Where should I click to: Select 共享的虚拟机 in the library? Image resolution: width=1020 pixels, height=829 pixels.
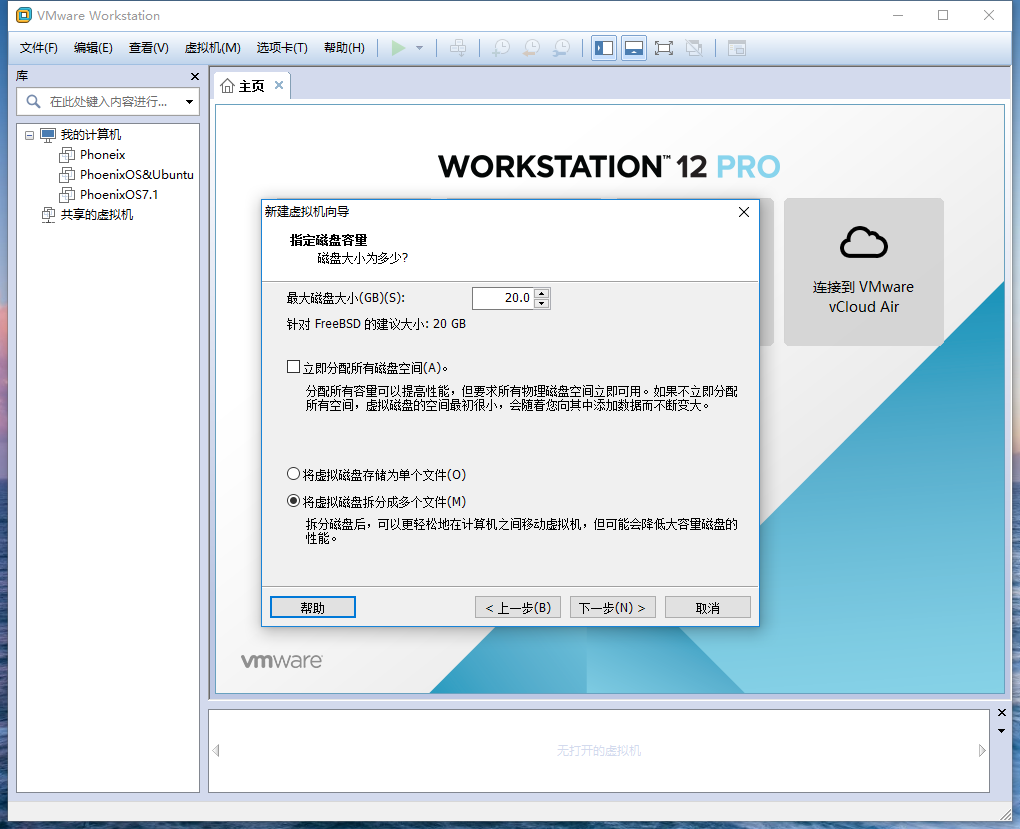pyautogui.click(x=97, y=215)
